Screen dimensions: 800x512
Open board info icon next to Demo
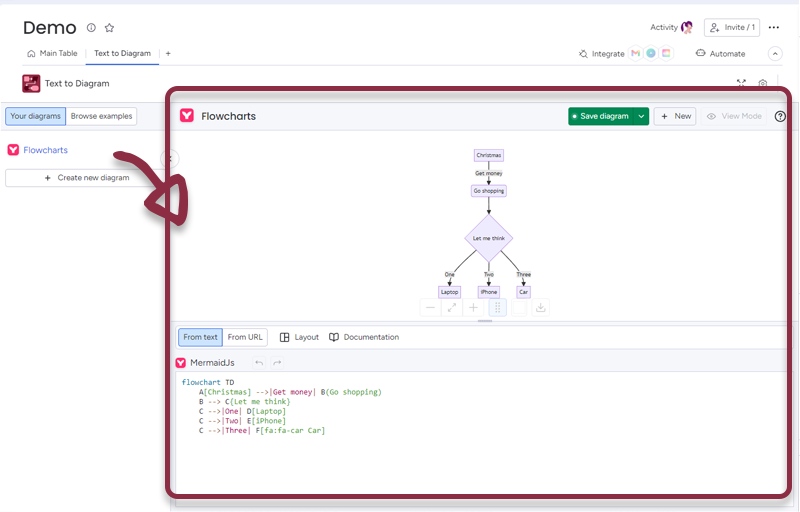click(91, 28)
